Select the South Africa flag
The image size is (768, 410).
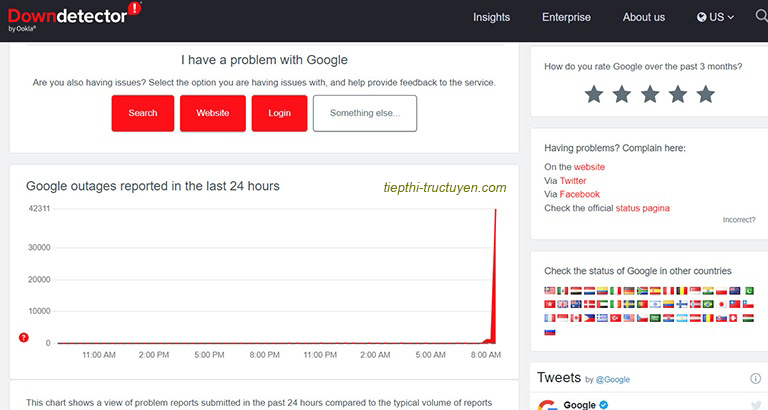coord(642,290)
